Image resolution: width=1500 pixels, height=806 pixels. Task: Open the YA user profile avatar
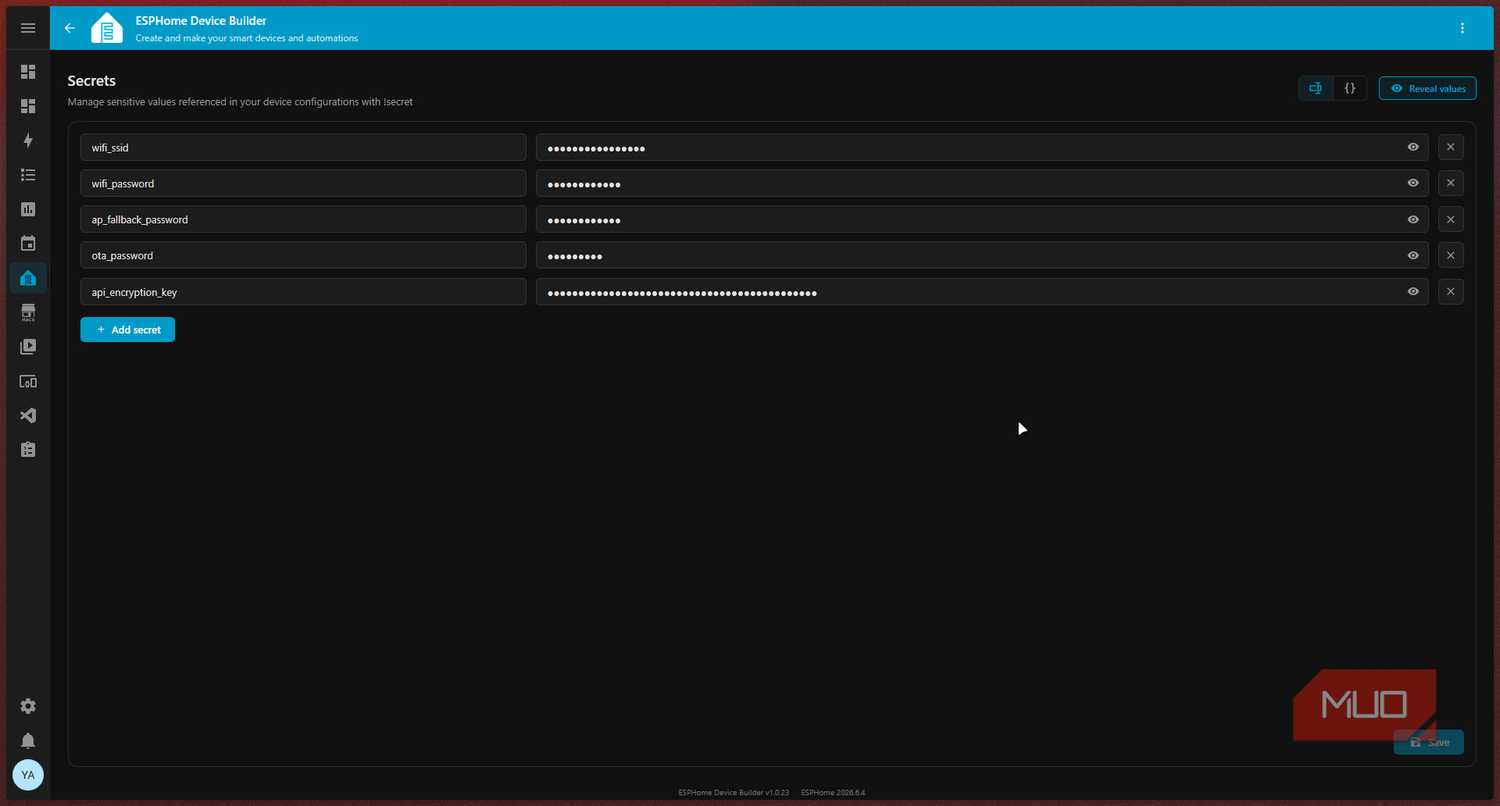coord(28,775)
